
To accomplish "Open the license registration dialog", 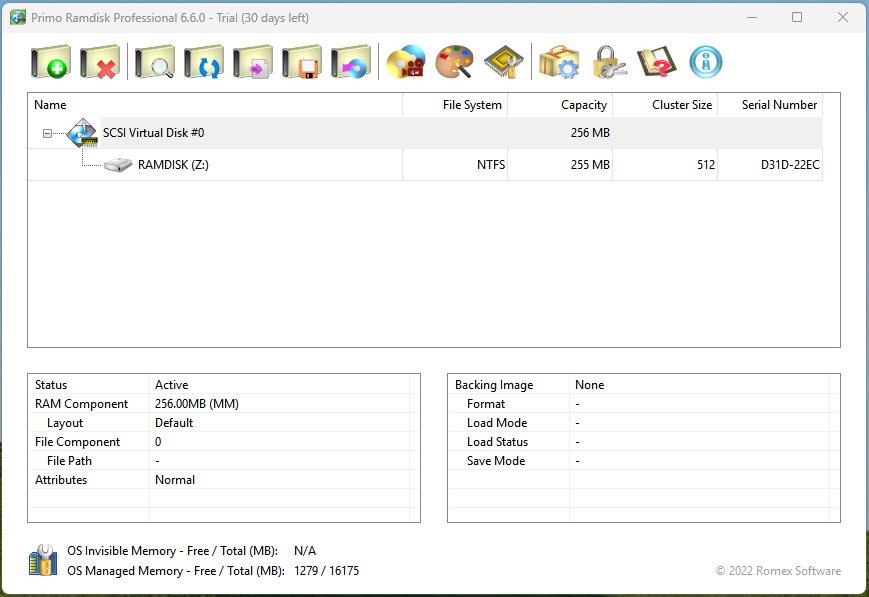I will click(607, 61).
